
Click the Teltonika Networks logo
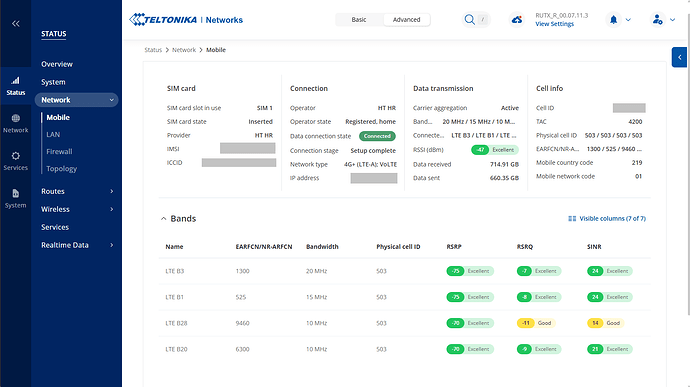[x=186, y=20]
